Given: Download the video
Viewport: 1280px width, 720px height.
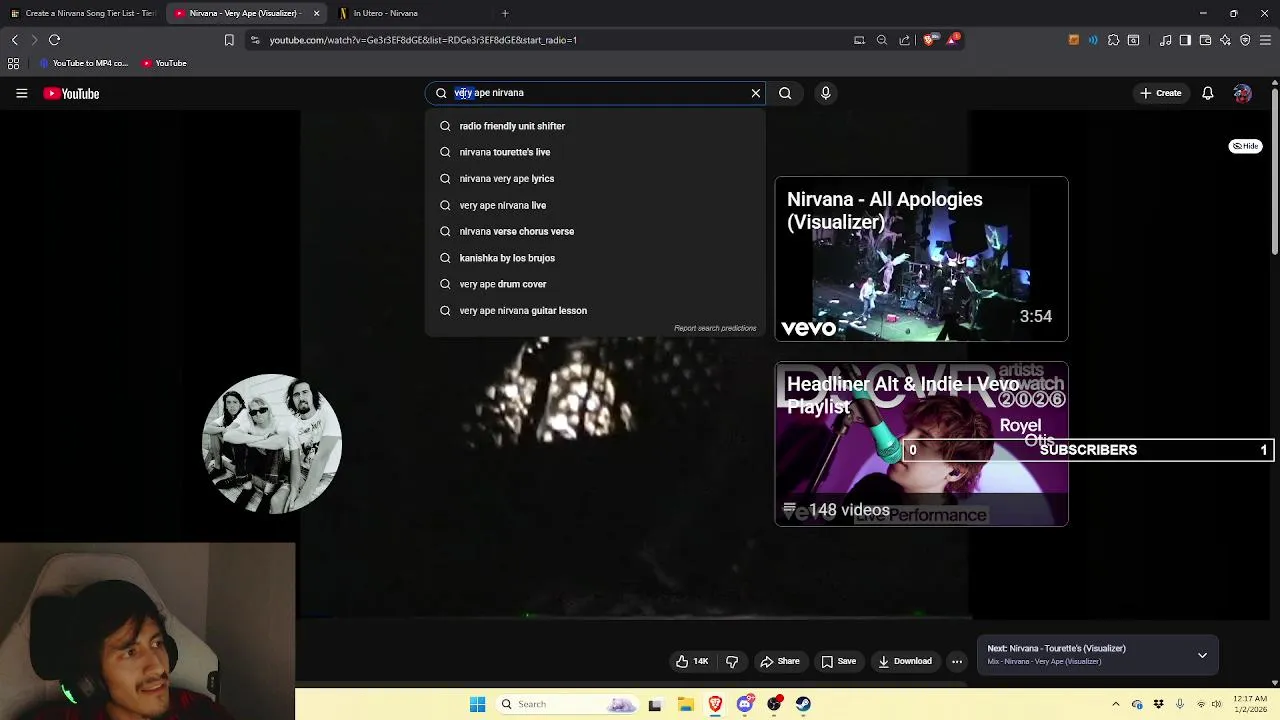Looking at the screenshot, I should (x=904, y=661).
